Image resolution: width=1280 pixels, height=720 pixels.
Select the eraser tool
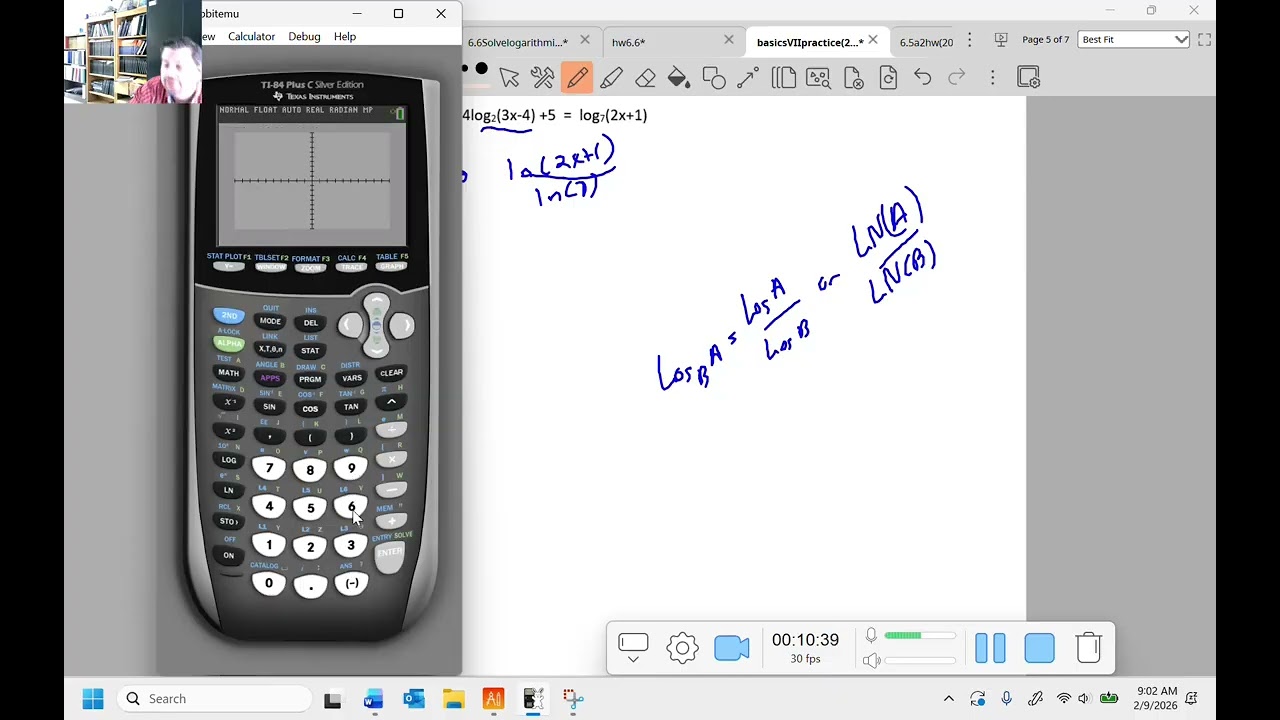coord(645,77)
